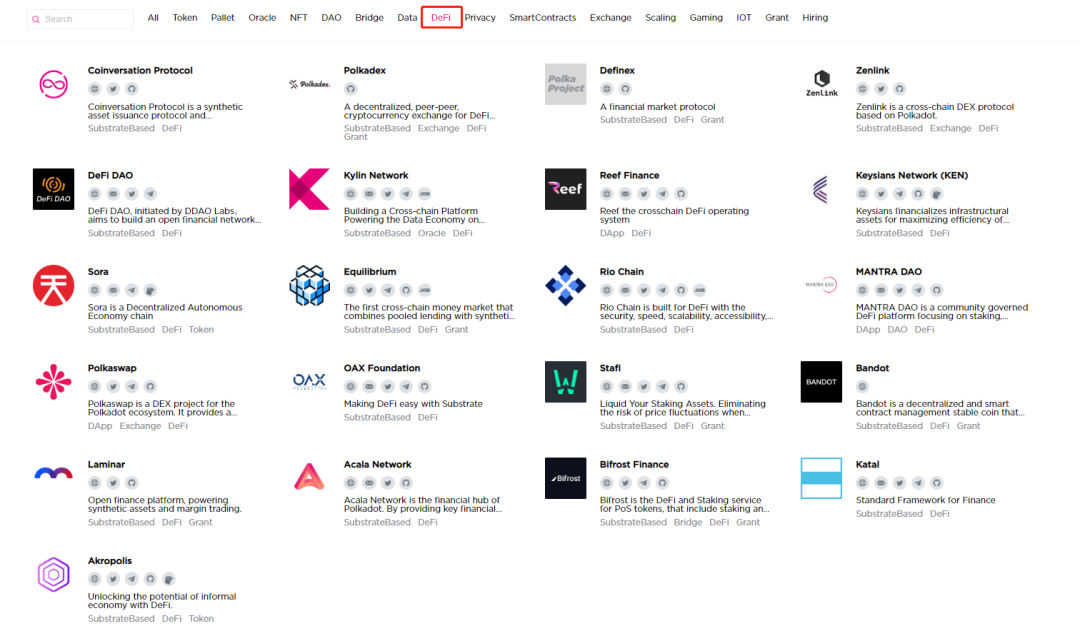Open Definex's GitHub icon
Image resolution: width=1080 pixels, height=641 pixels.
click(x=625, y=89)
